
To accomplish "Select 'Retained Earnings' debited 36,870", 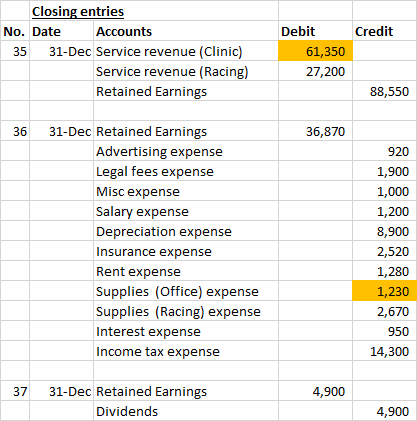I will [186, 131].
